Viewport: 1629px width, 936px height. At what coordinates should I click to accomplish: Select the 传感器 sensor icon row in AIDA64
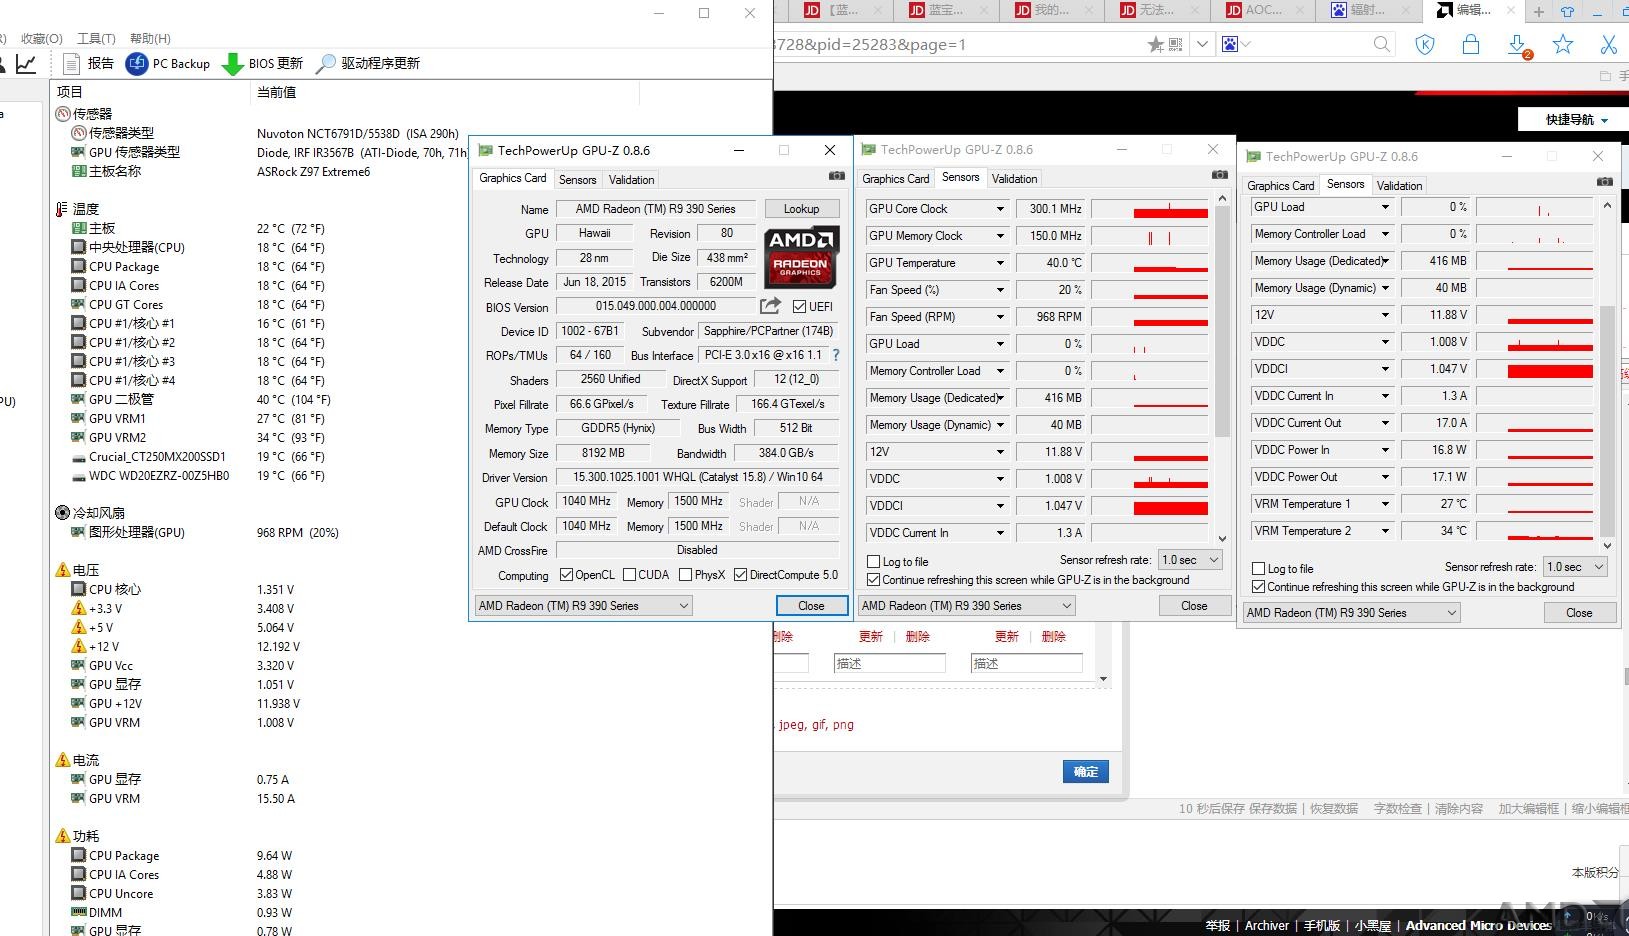(x=84, y=114)
